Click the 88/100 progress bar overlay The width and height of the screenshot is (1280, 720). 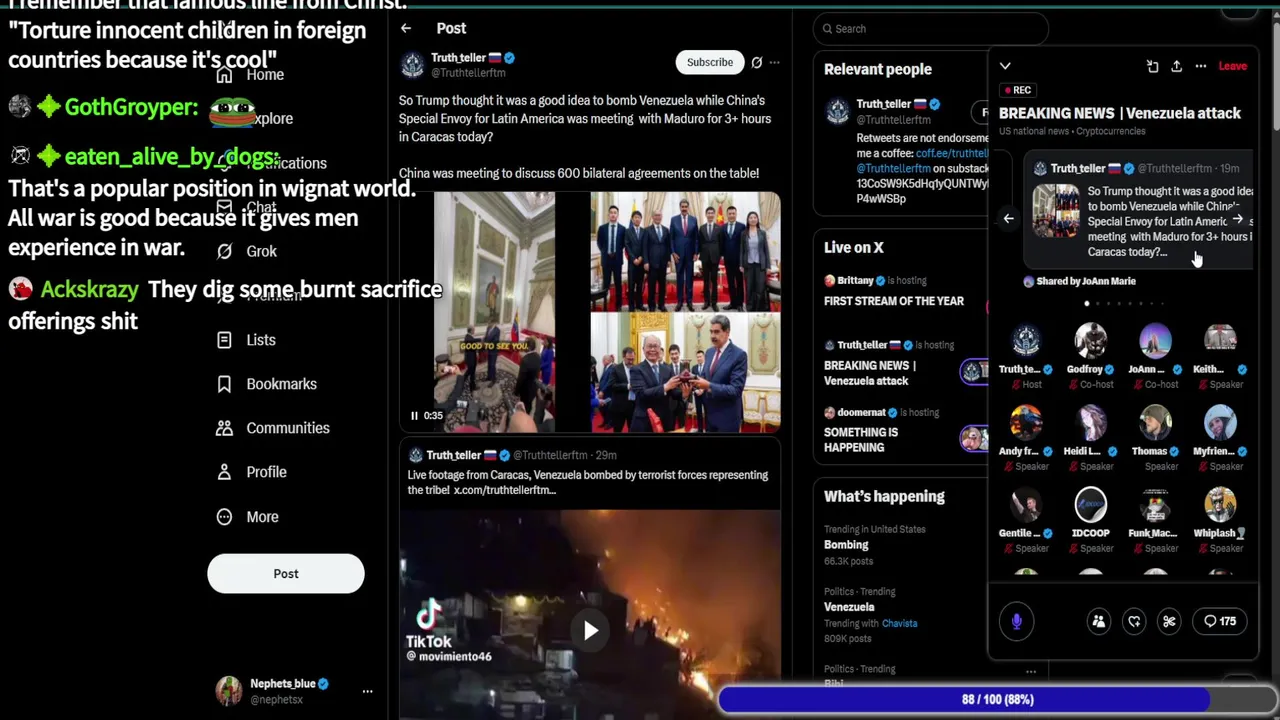(997, 699)
